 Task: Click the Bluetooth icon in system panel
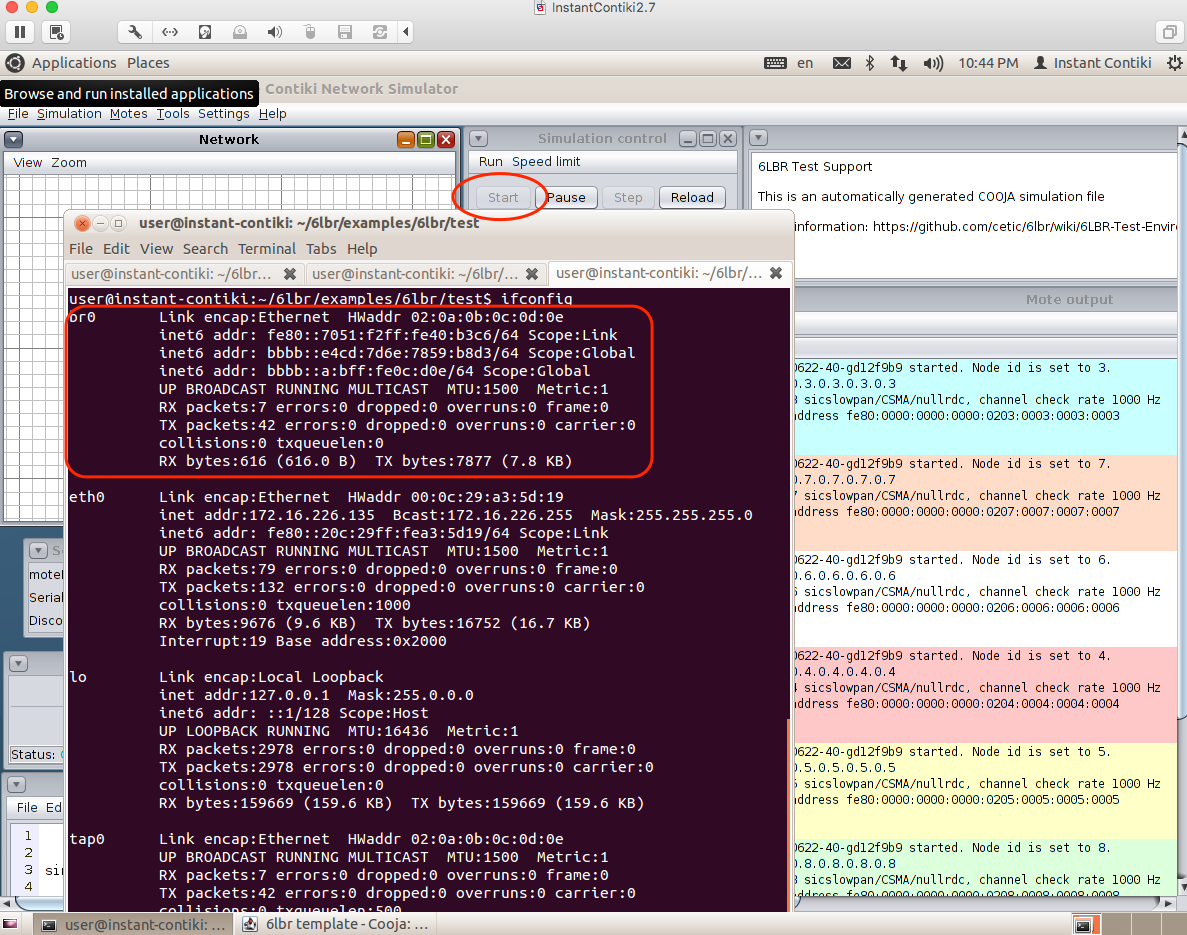[x=869, y=63]
